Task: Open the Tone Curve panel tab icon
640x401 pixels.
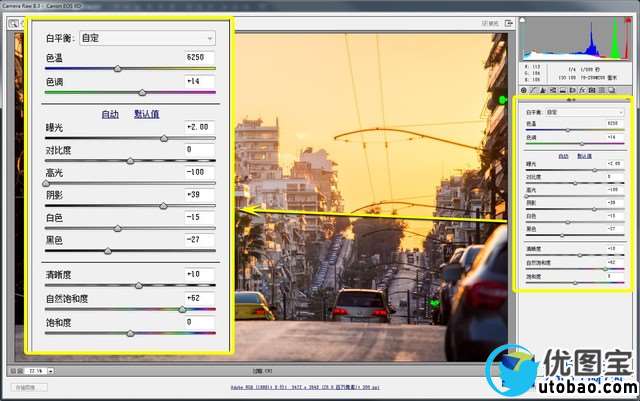Action: pos(534,90)
